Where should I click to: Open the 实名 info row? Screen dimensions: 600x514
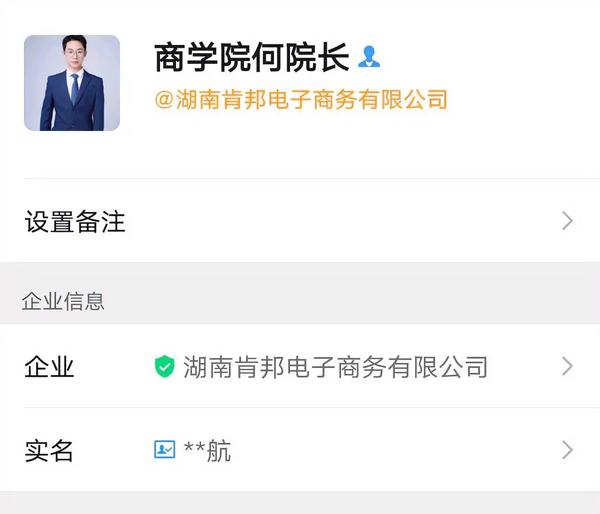pos(300,450)
